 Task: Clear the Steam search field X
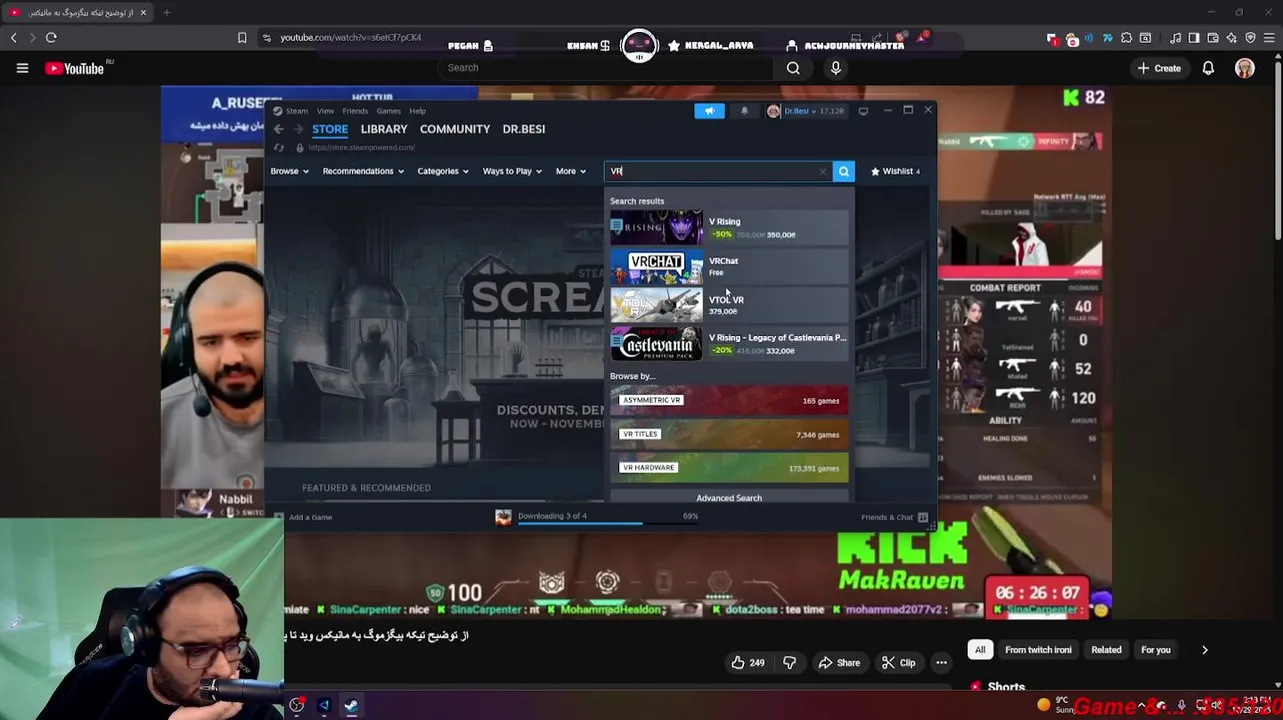(x=823, y=171)
